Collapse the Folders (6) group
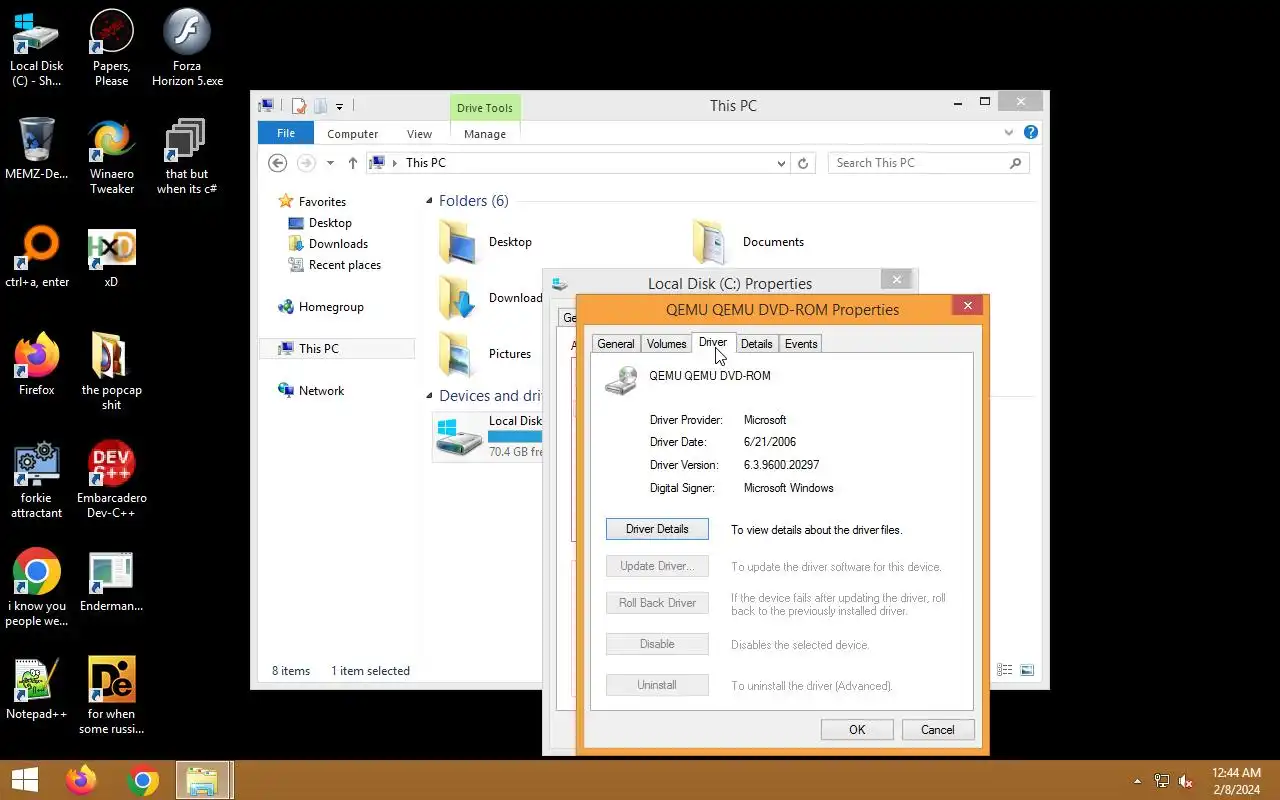The image size is (1280, 800). 429,201
